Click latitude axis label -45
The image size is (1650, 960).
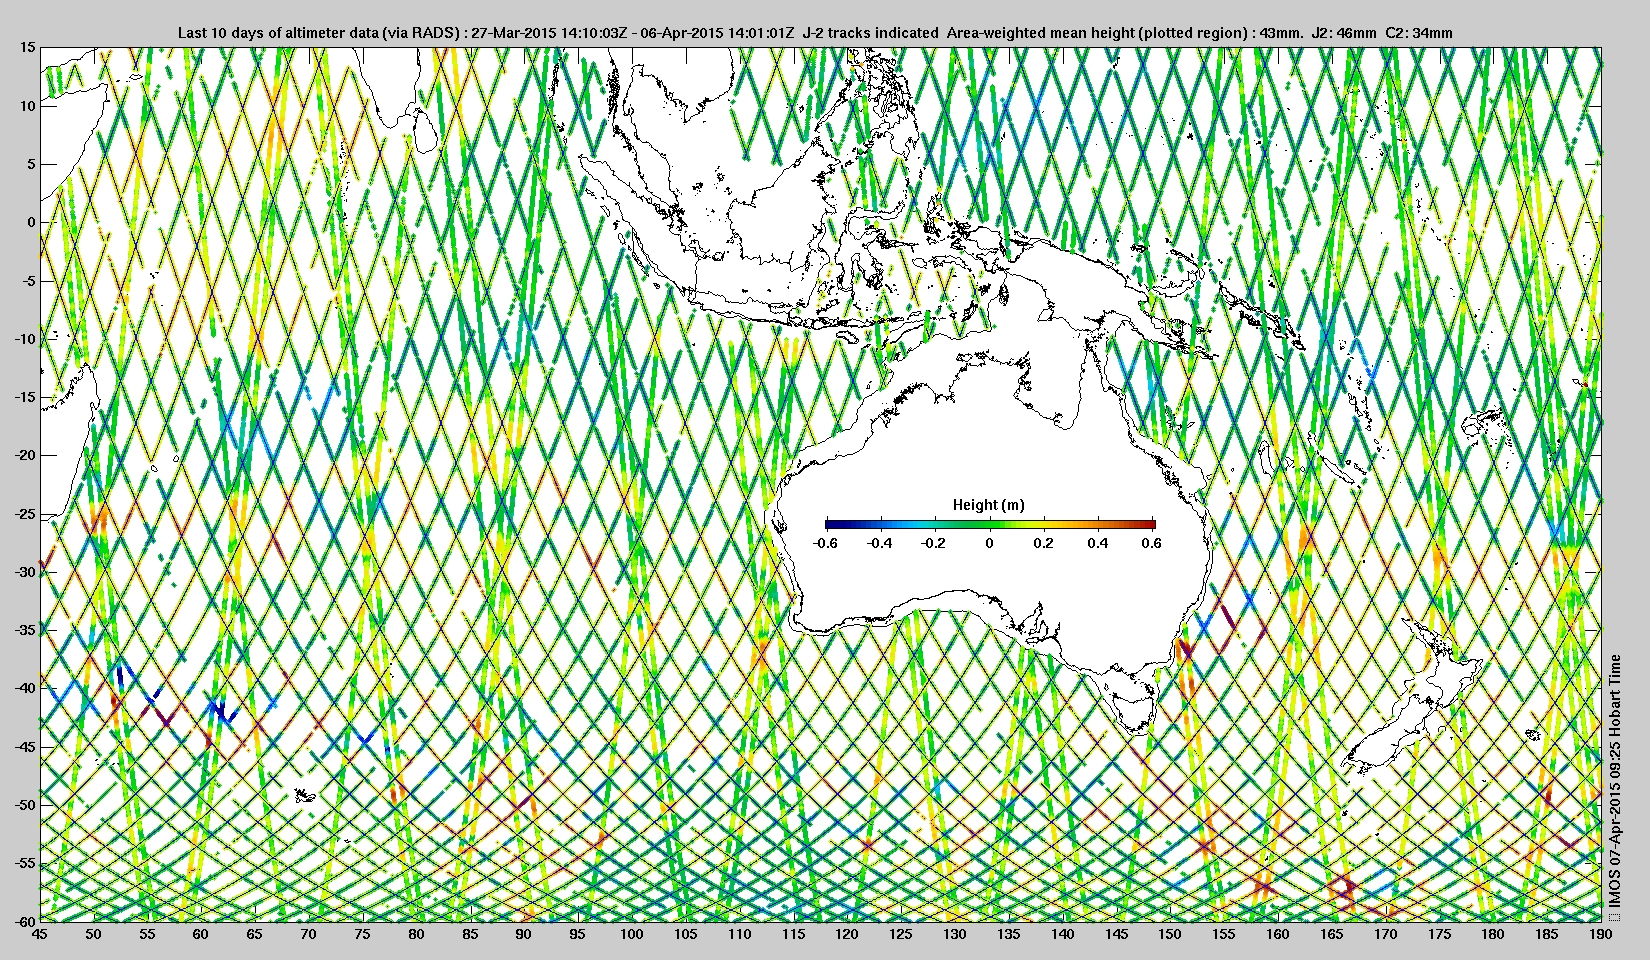24,747
